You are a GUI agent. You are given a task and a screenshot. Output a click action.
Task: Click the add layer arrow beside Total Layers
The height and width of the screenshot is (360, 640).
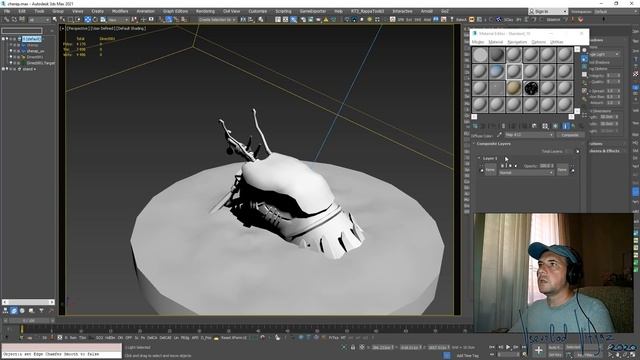pos(578,151)
